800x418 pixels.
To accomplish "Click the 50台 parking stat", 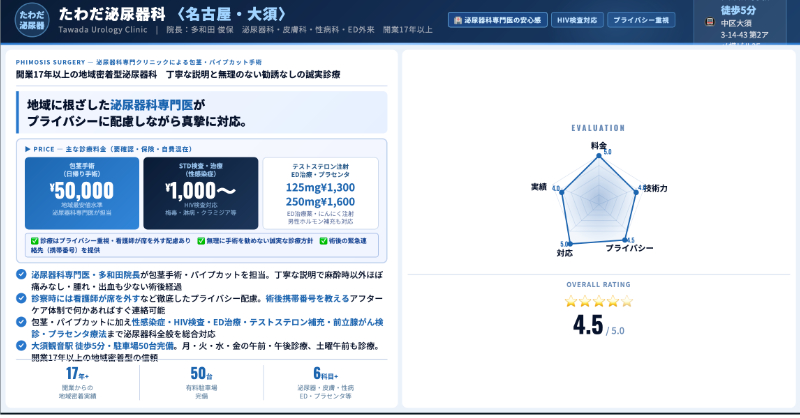I will [201, 381].
